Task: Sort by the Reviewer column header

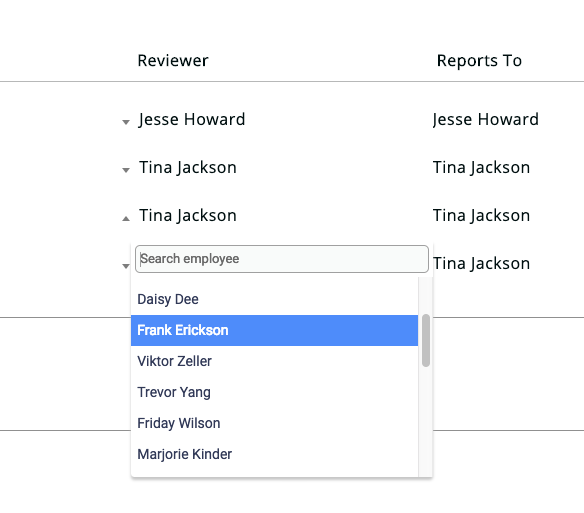Action: (173, 60)
